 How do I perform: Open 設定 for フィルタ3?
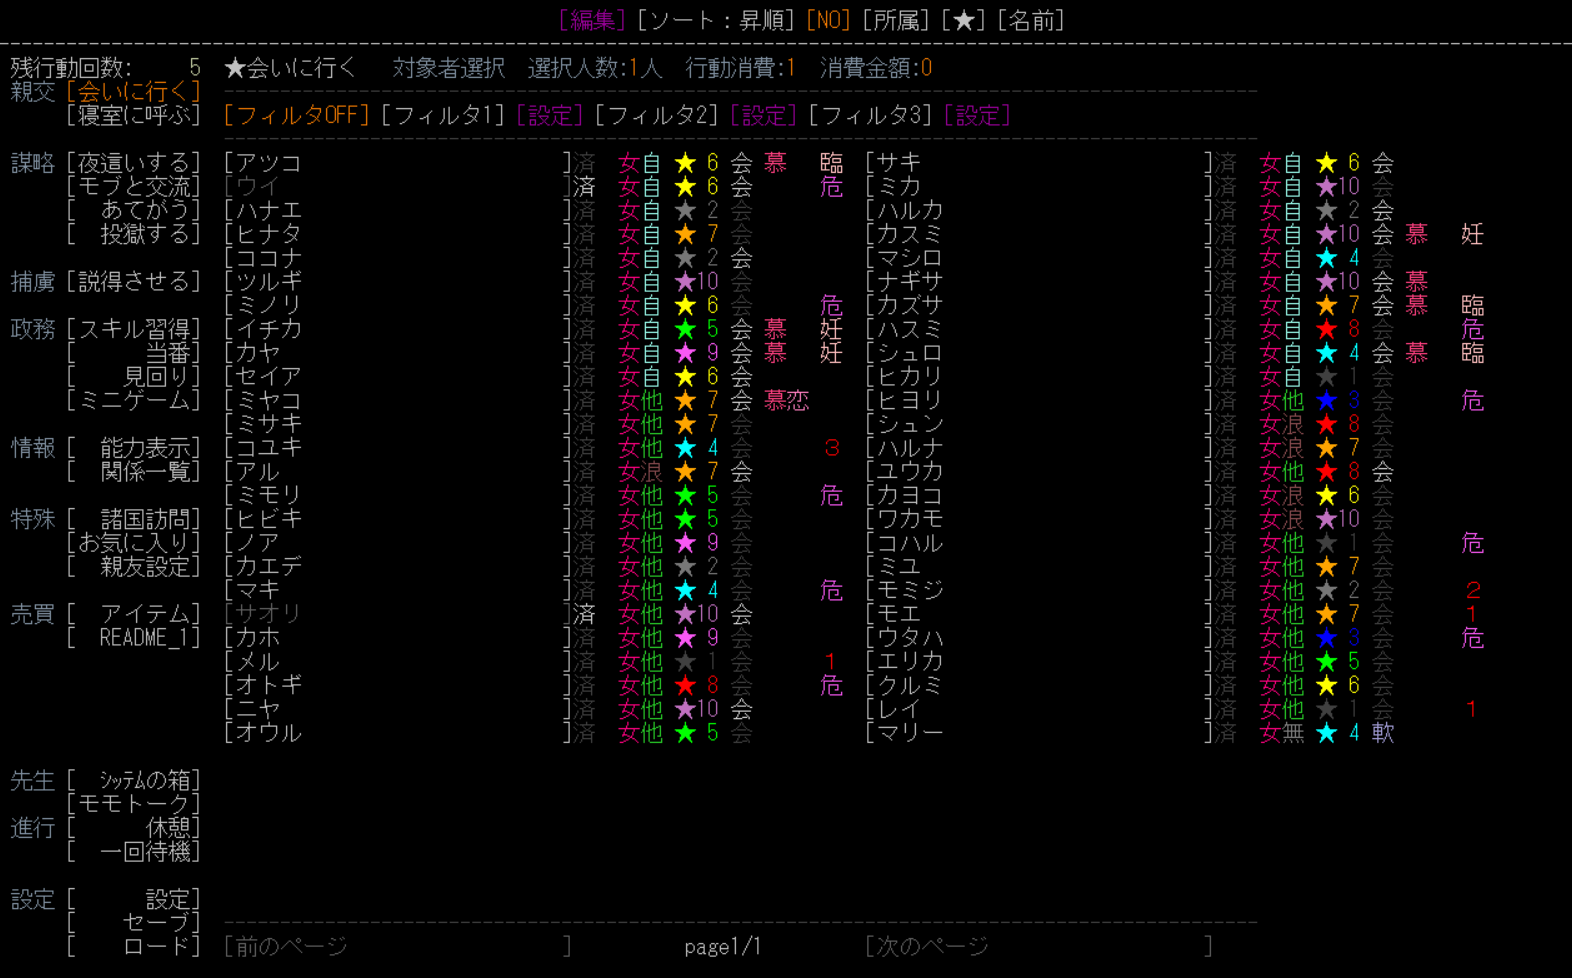click(977, 116)
